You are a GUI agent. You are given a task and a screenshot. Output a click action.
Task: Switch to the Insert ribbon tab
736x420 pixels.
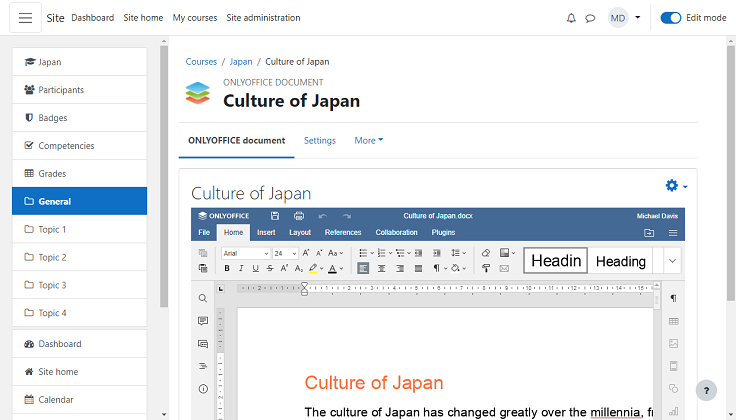click(x=266, y=232)
